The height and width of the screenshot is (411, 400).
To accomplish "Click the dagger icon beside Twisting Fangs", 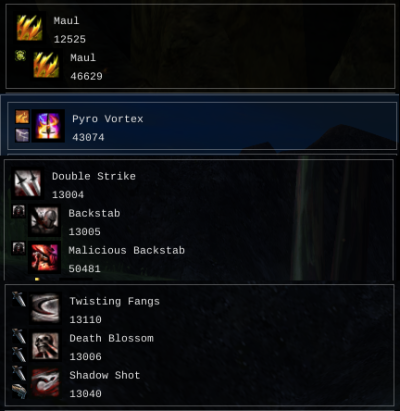I will [x=19, y=299].
